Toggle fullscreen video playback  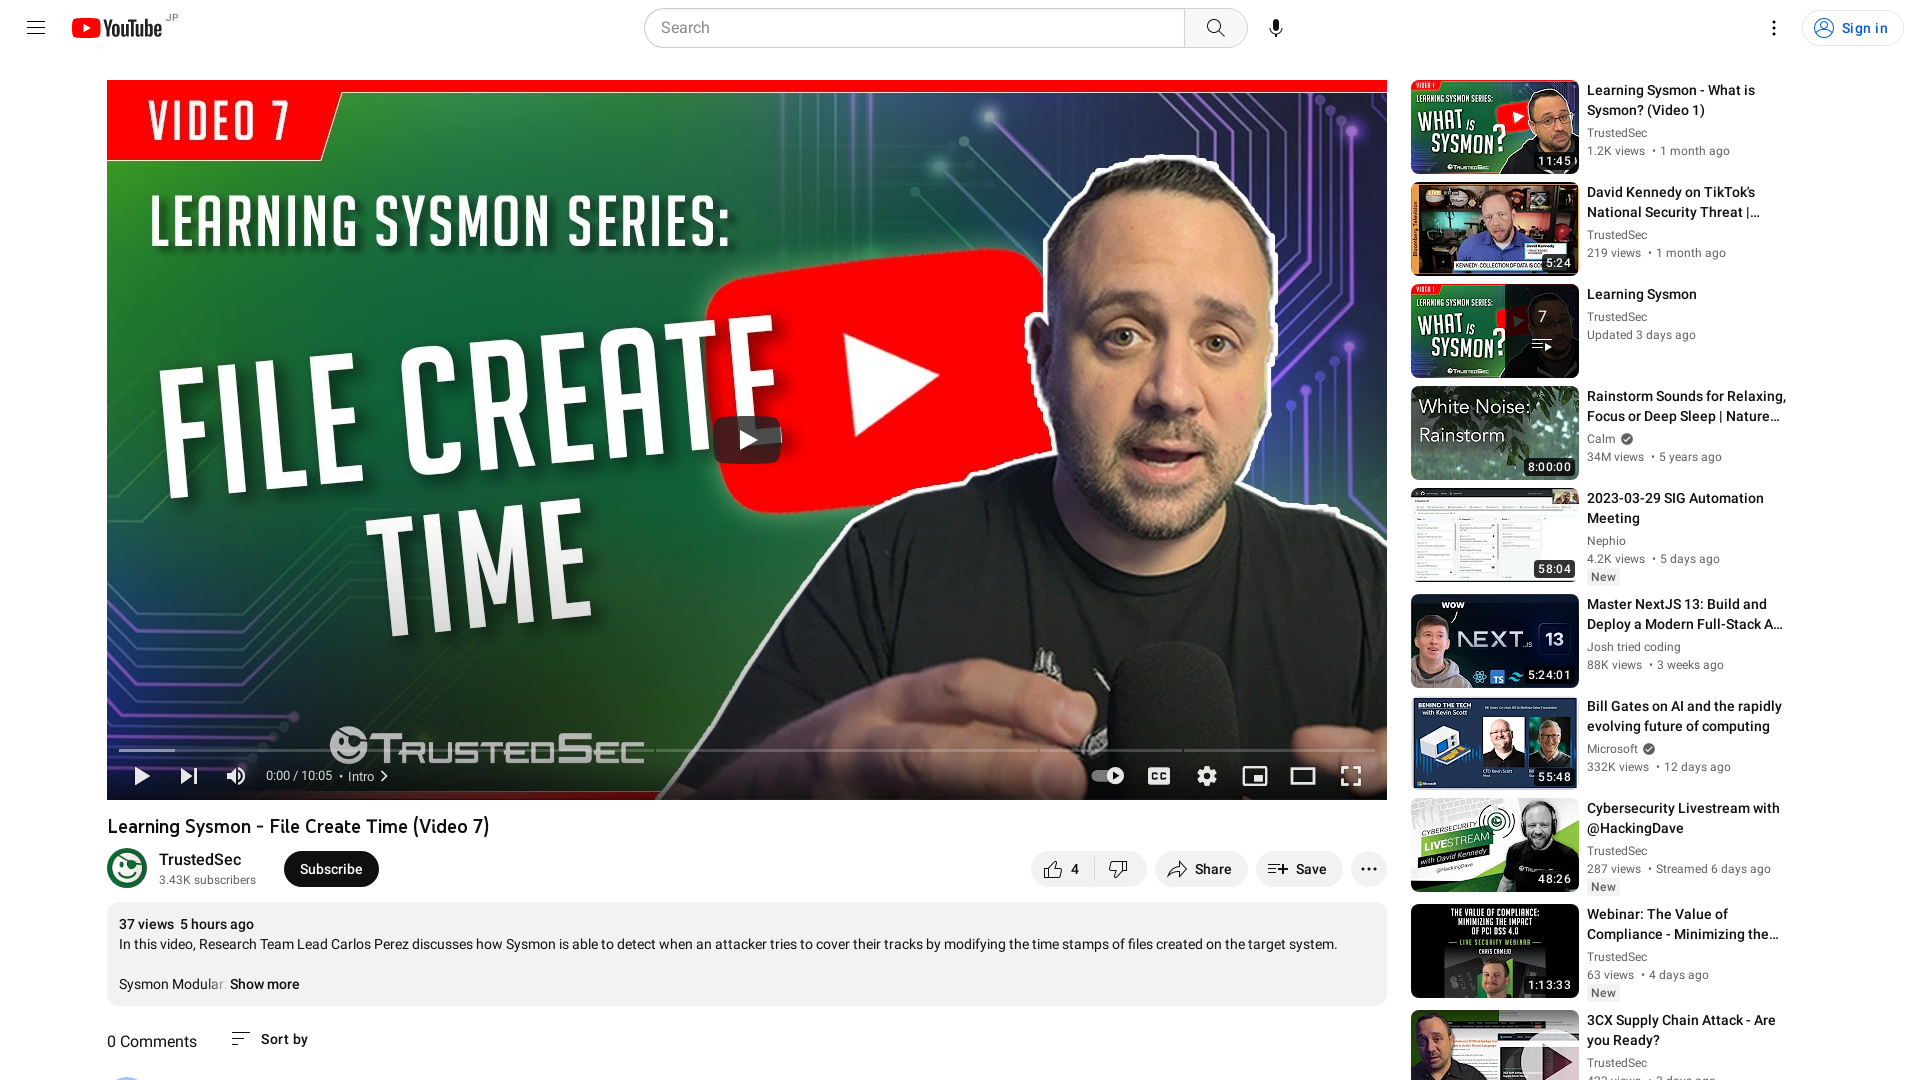tap(1350, 775)
